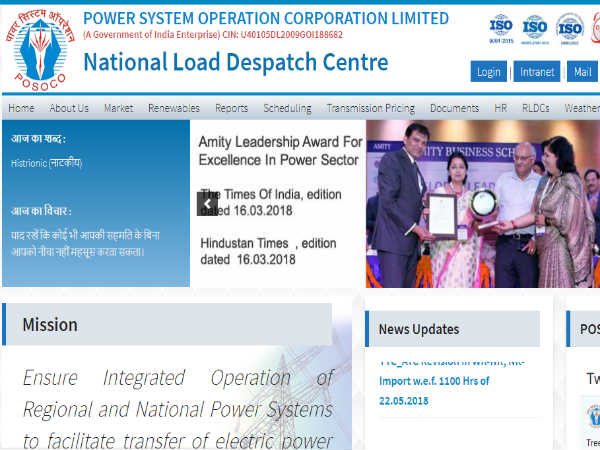Select Scheduling in the navigation bar
The image size is (600, 450).
[287, 108]
